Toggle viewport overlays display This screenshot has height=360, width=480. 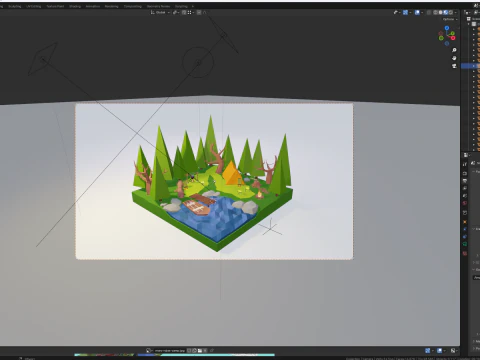[417, 12]
